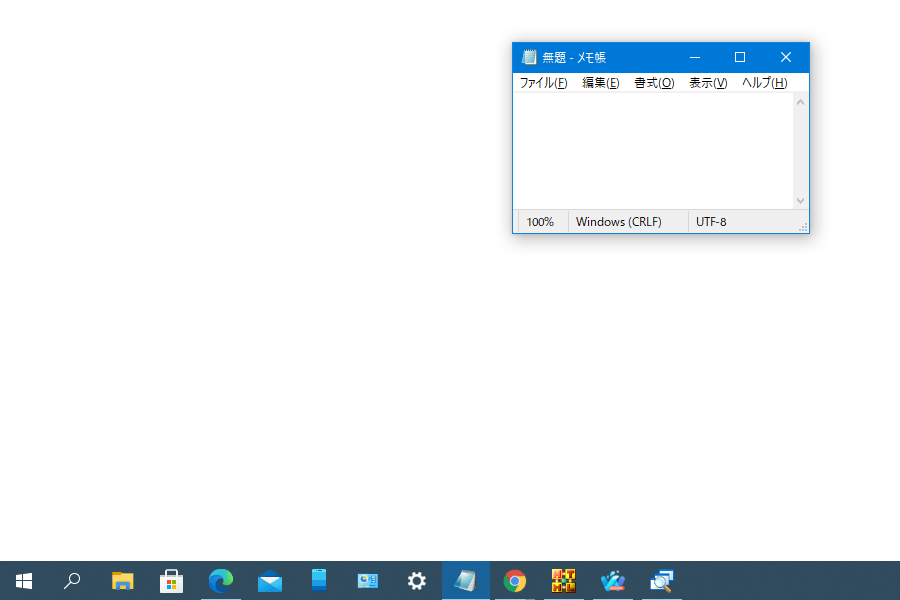The image size is (900, 600).
Task: Launch Google Chrome from the taskbar
Action: tap(515, 581)
